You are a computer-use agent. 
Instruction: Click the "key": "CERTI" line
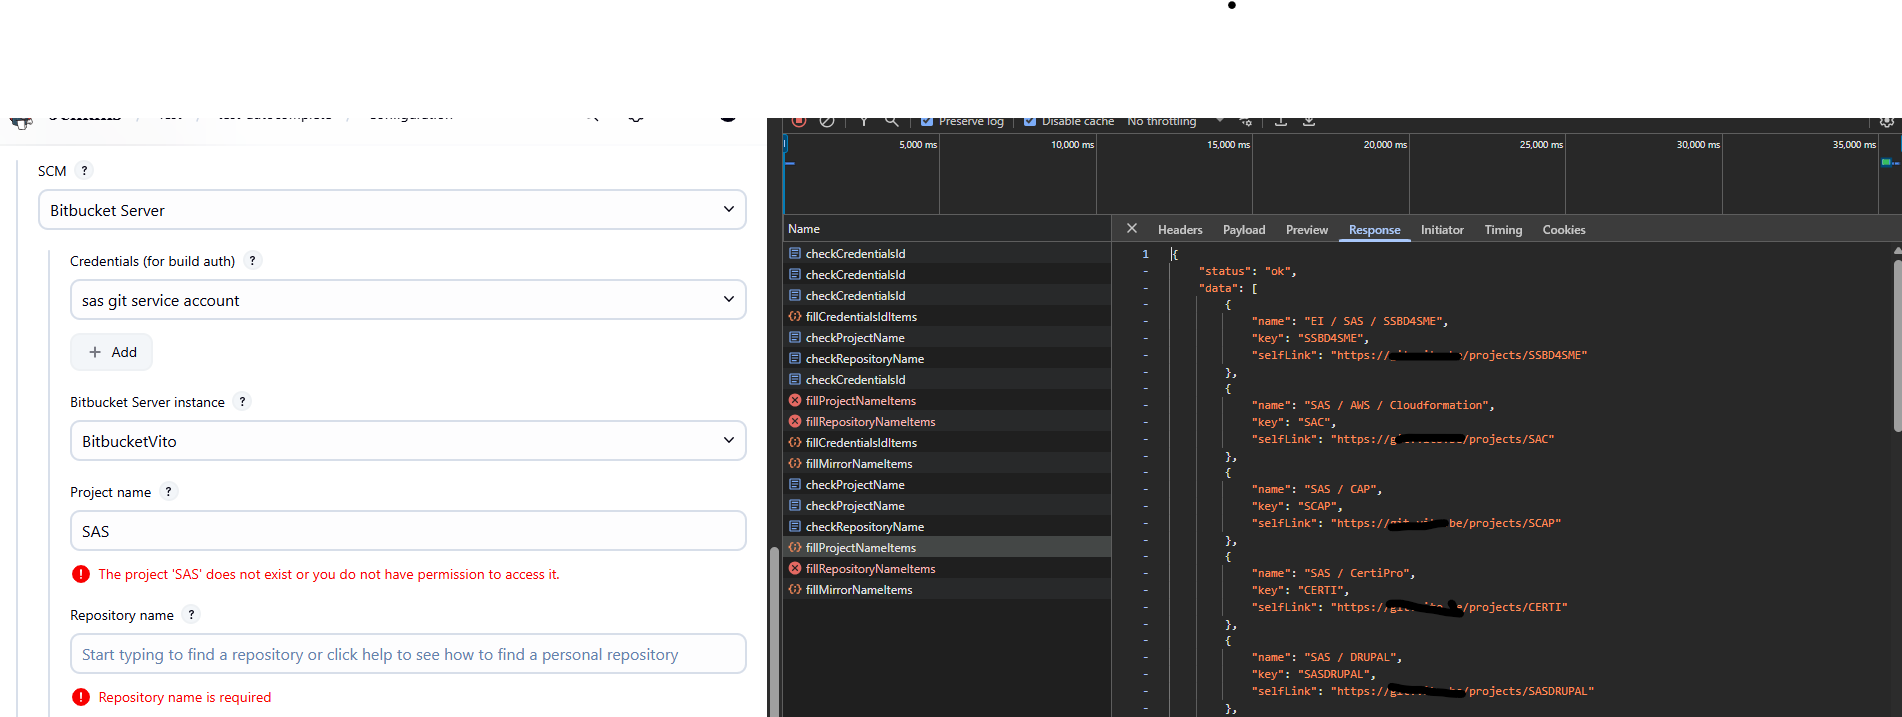(1300, 590)
